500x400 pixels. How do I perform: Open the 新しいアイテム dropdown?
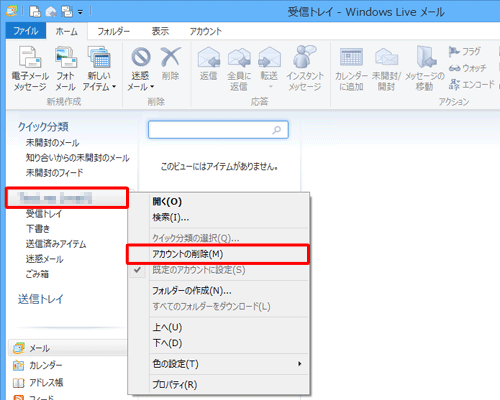pyautogui.click(x=99, y=69)
